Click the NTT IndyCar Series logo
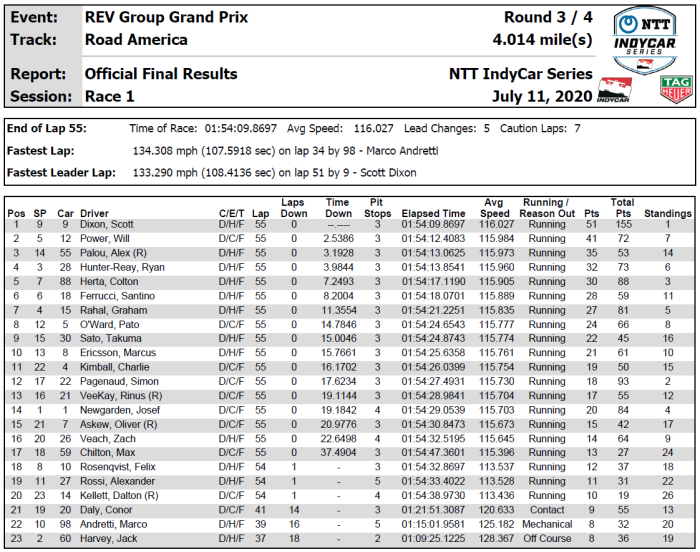 click(645, 37)
